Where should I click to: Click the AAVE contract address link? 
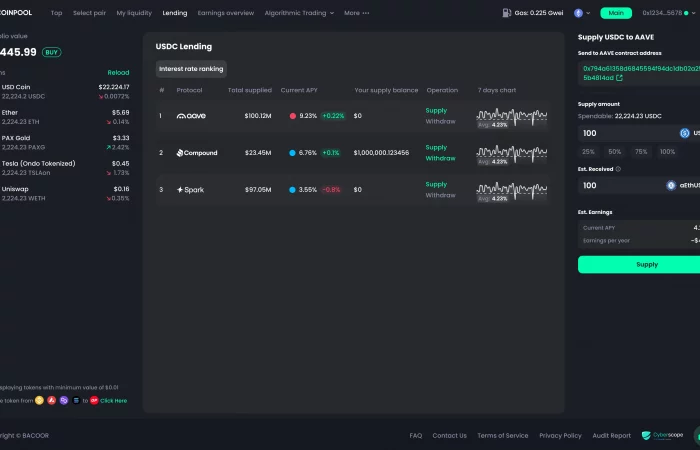pyautogui.click(x=642, y=73)
